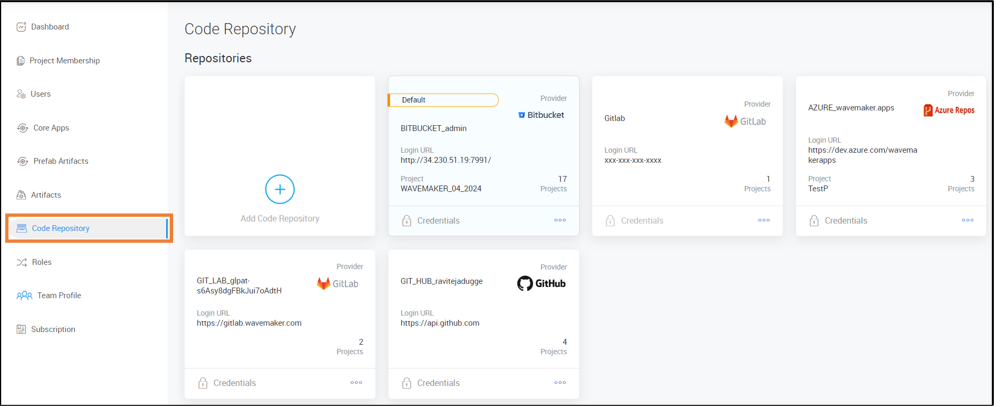Open more options on AZURE_wavemaker.apps card
994x406 pixels.
967,221
